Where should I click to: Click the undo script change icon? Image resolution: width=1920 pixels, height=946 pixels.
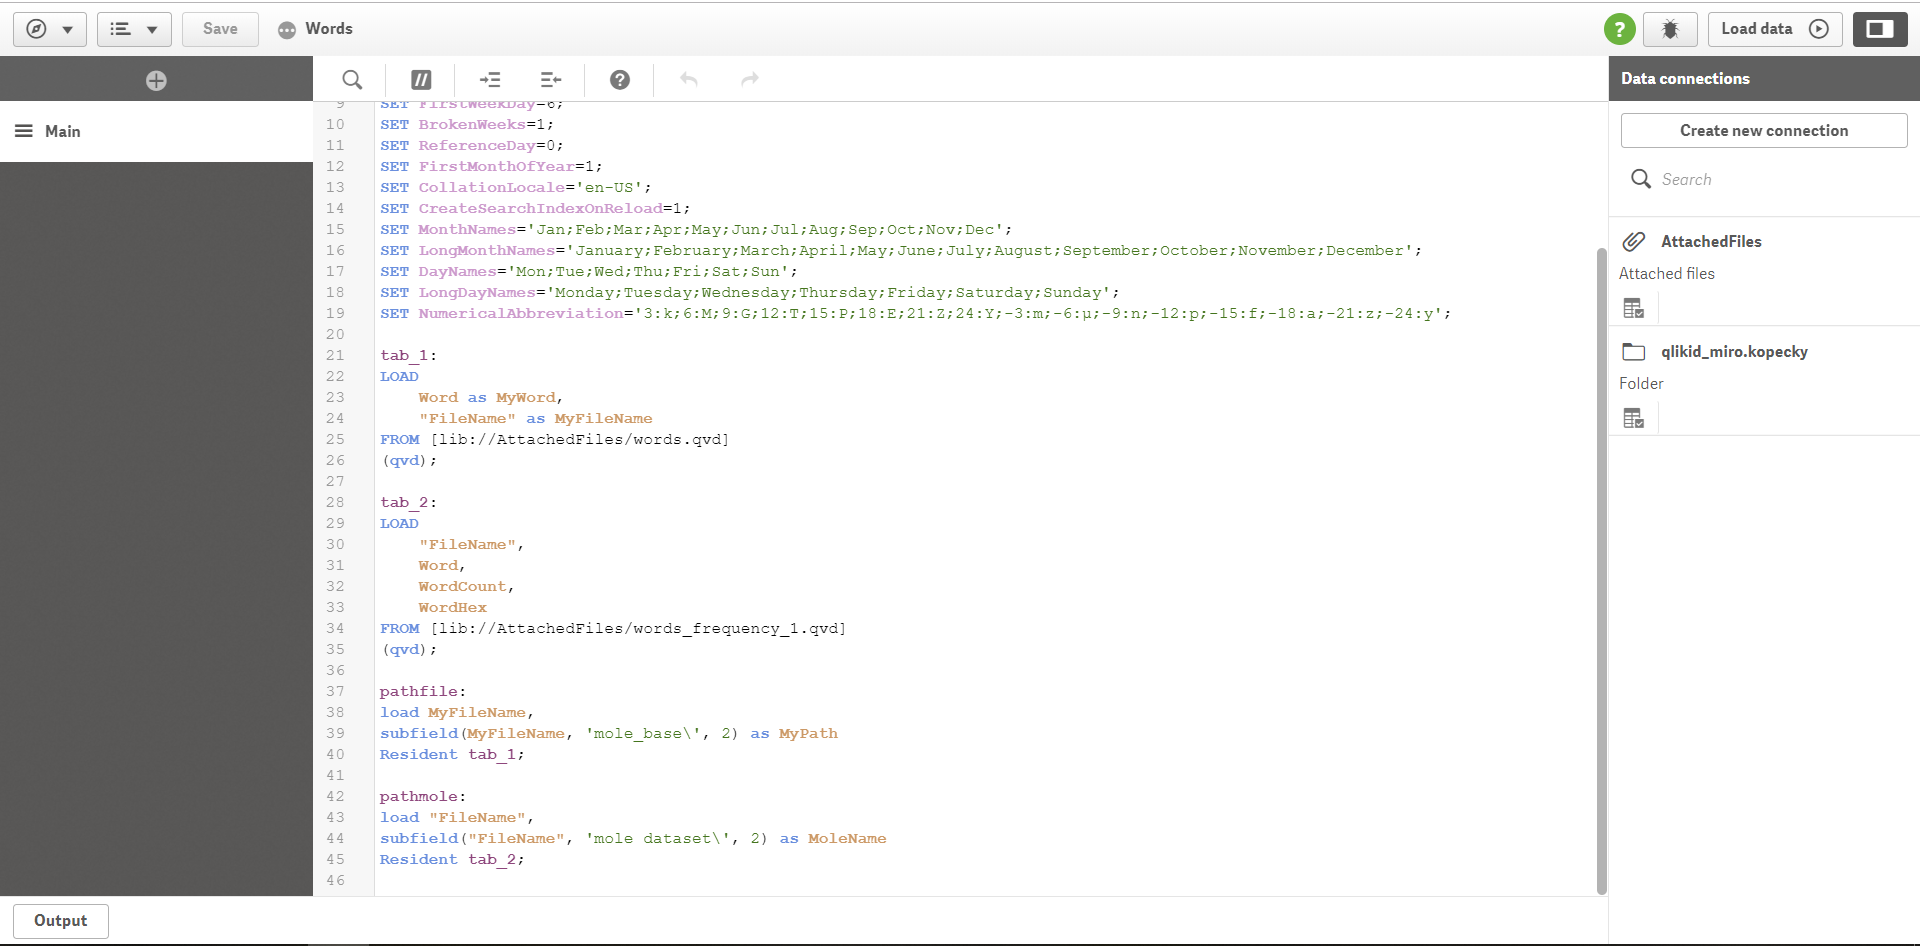coord(689,79)
